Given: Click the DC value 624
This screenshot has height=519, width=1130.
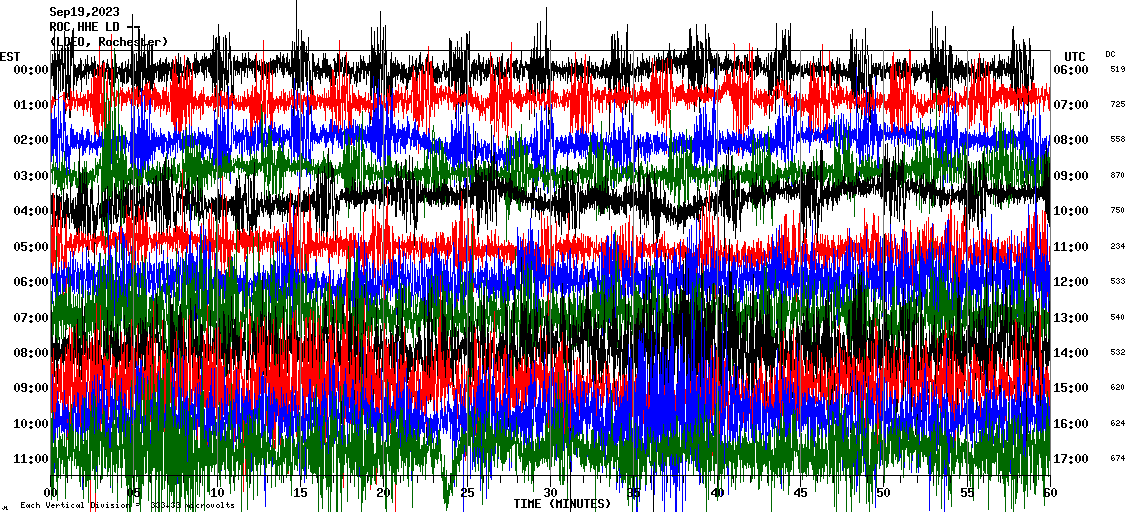Looking at the screenshot, I should coord(1118,423).
